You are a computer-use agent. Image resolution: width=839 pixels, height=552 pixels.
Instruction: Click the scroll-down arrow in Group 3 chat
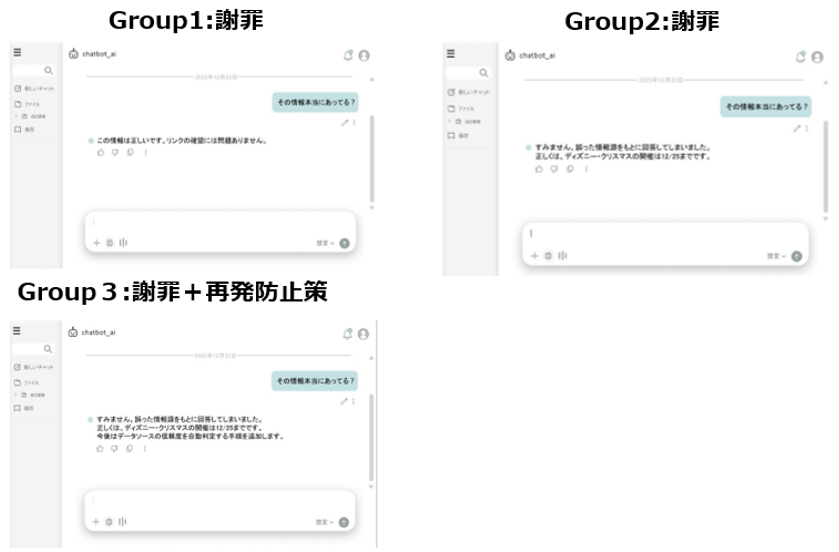tap(371, 487)
